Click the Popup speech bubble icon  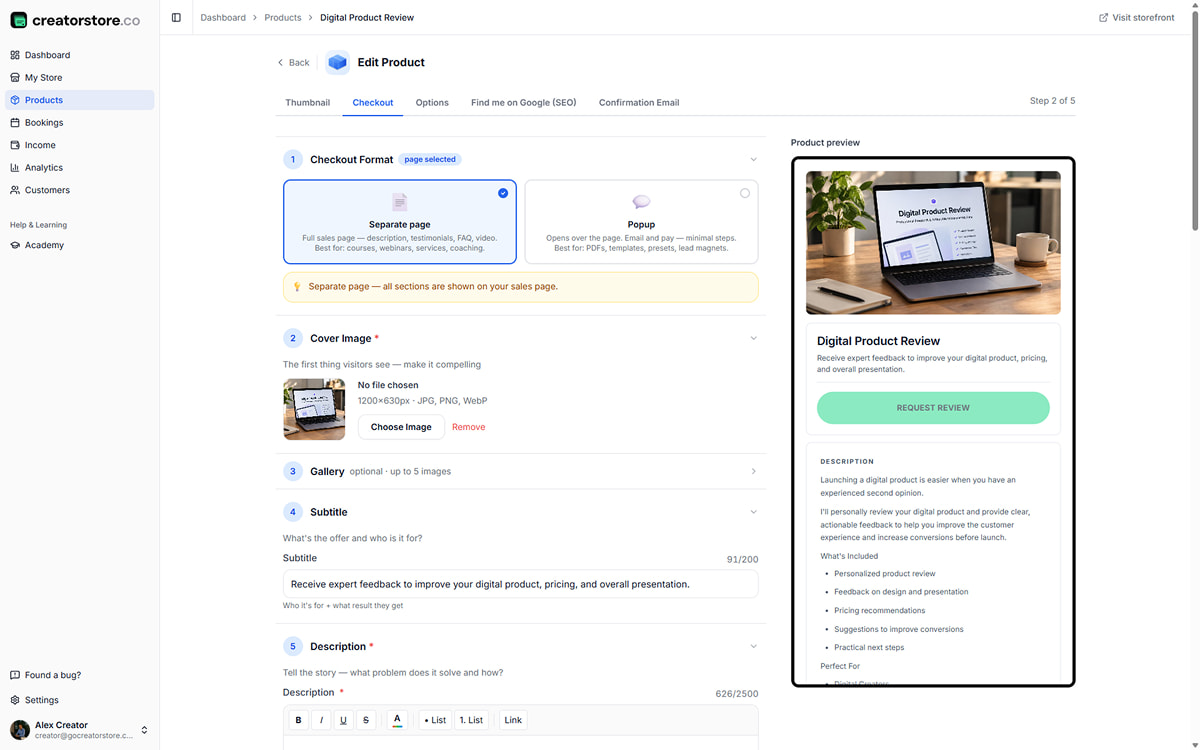pos(641,202)
